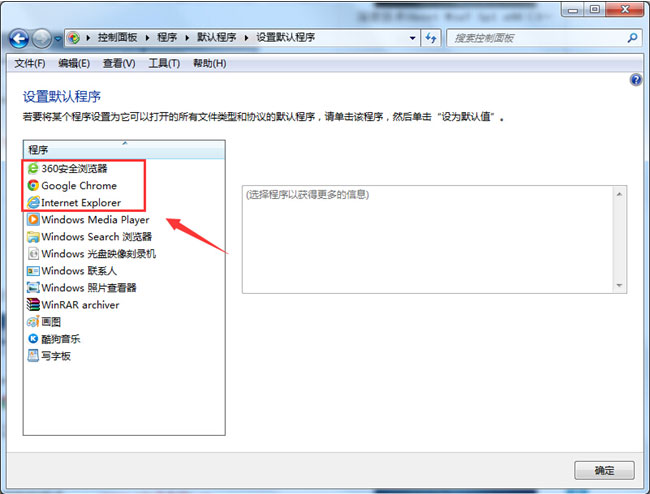
Task: Open the recent pages dropdown arrow
Action: point(58,39)
